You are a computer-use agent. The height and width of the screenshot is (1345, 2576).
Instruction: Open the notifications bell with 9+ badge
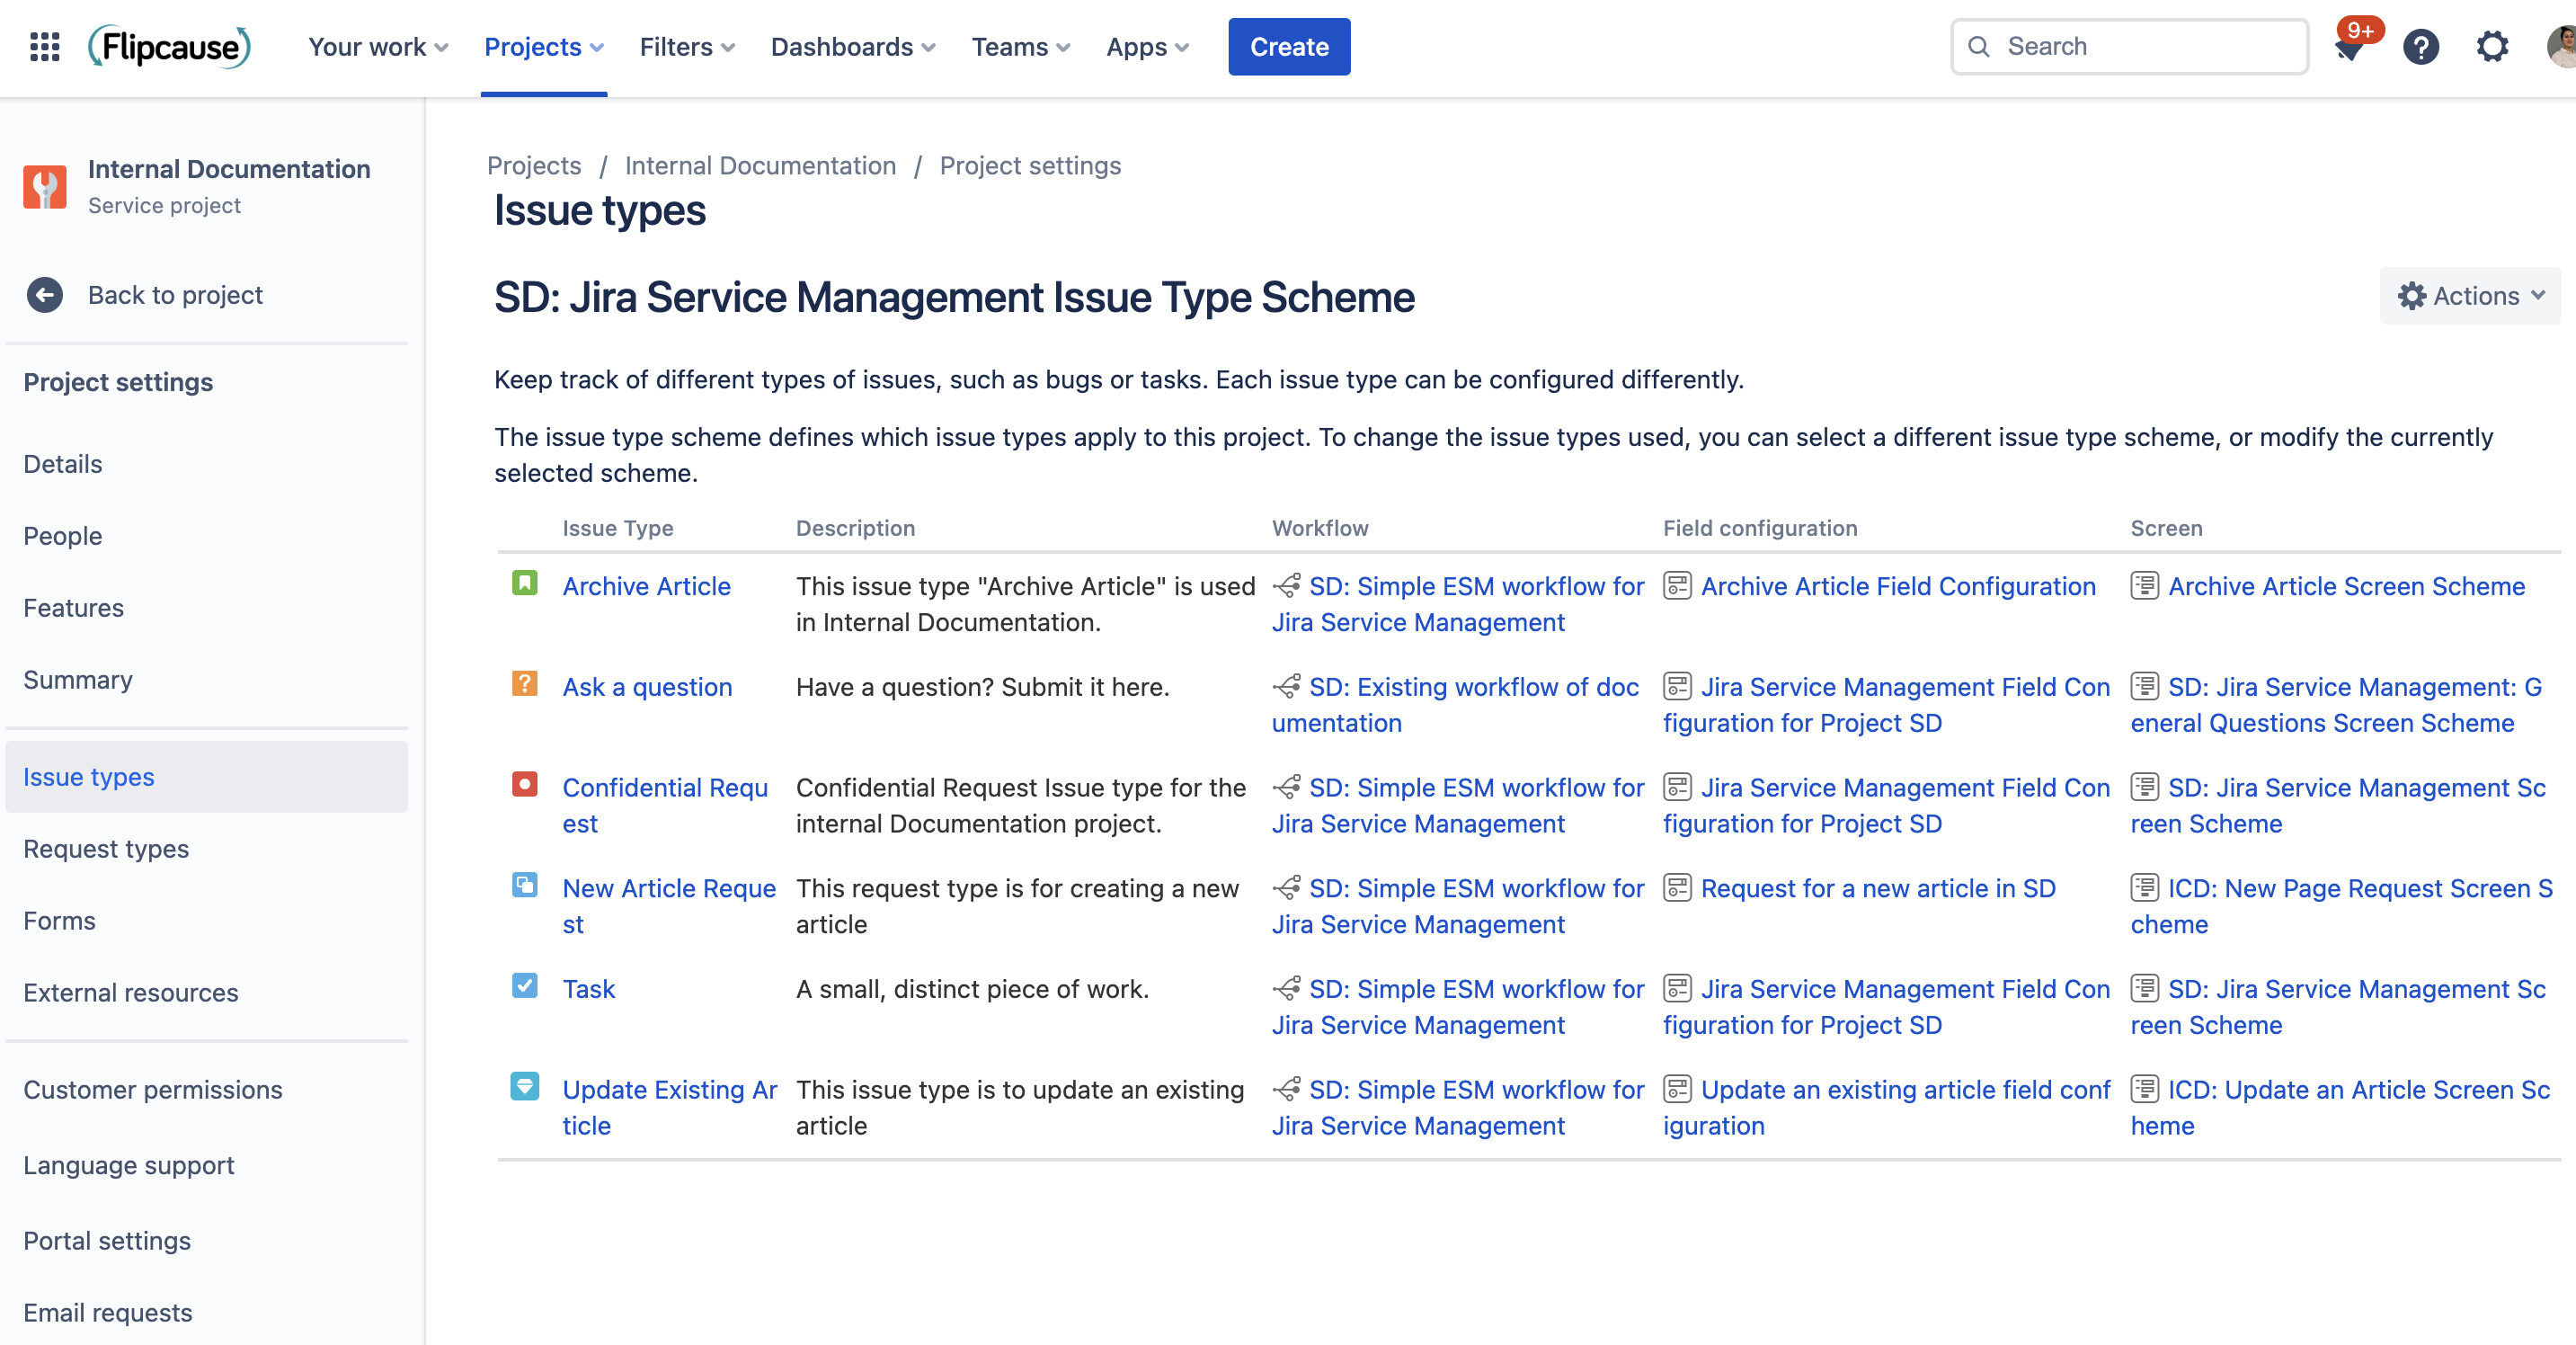point(2350,47)
